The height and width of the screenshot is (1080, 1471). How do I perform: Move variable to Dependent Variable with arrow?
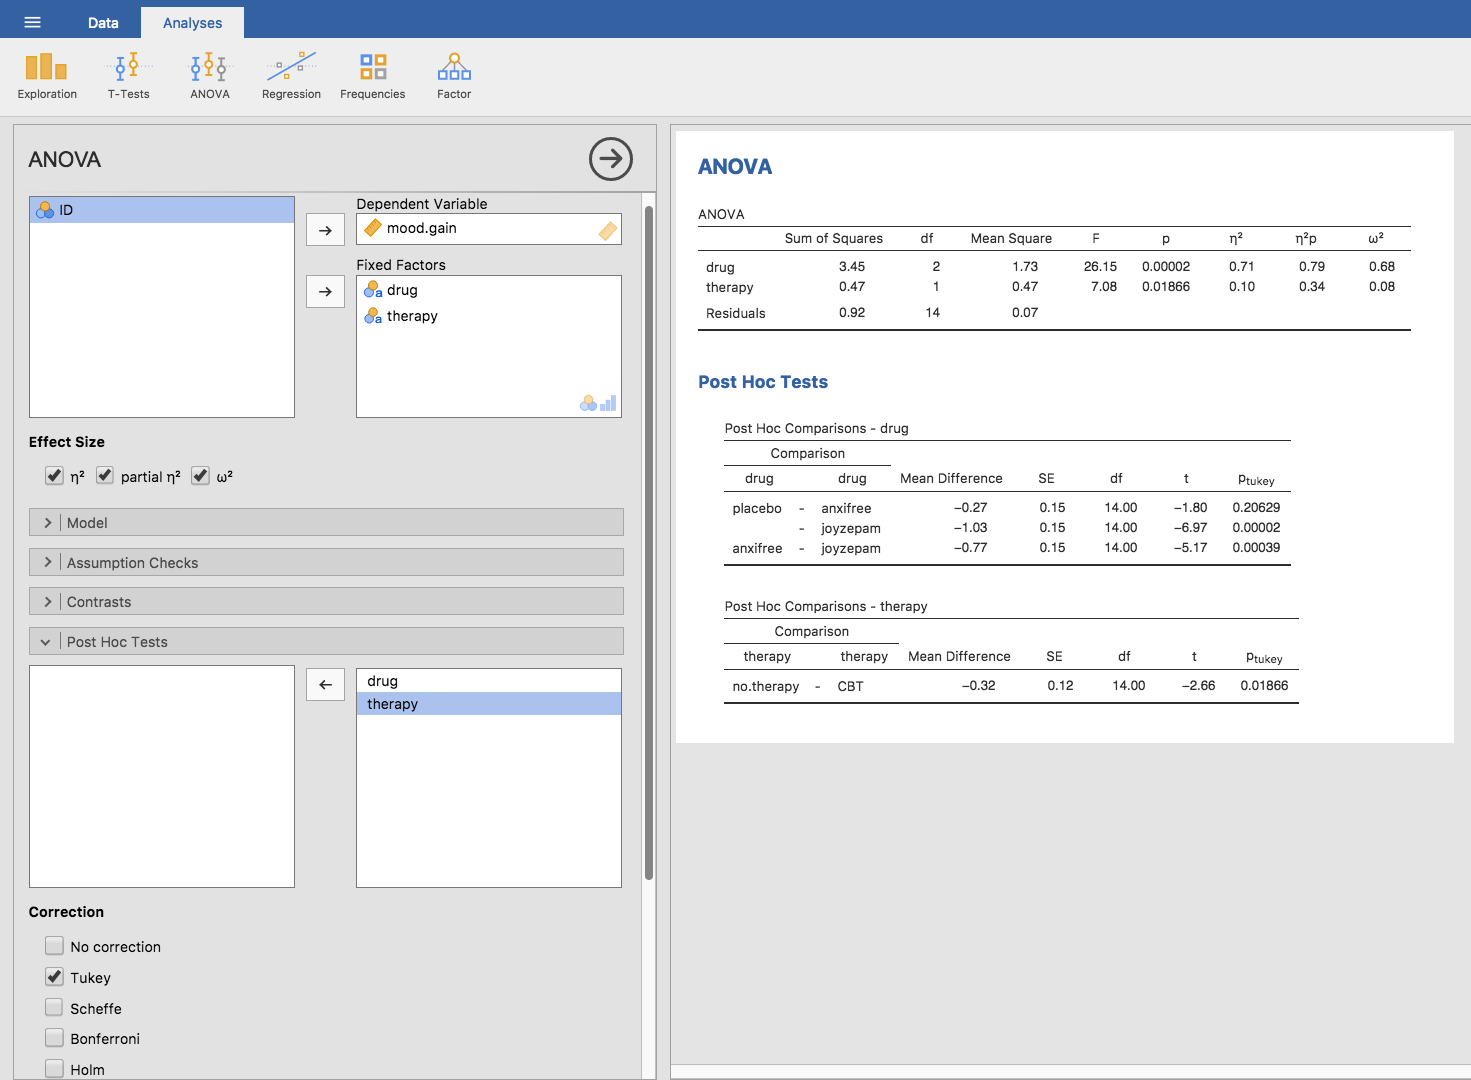click(x=325, y=230)
